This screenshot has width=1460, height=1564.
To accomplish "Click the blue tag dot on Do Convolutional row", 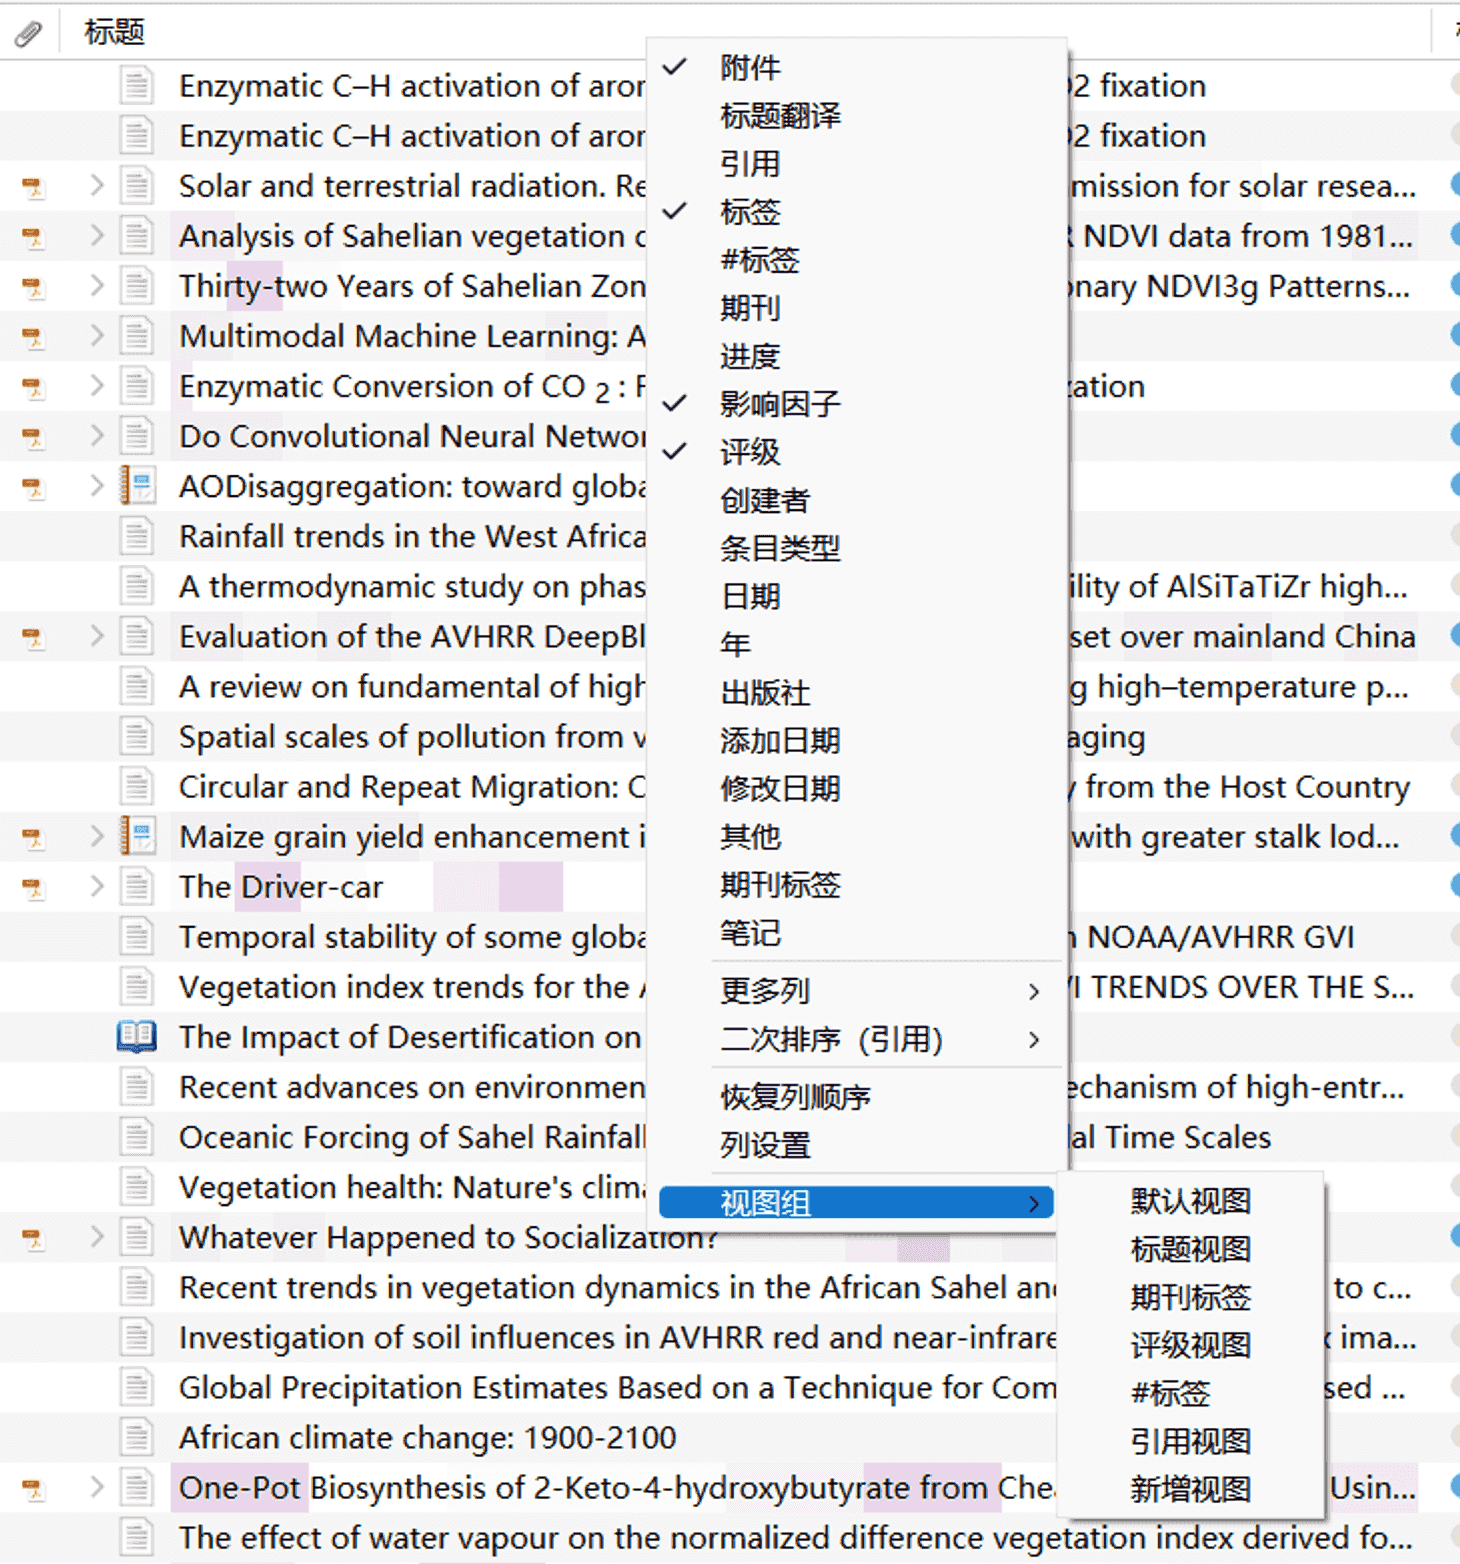I will coord(1455,436).
